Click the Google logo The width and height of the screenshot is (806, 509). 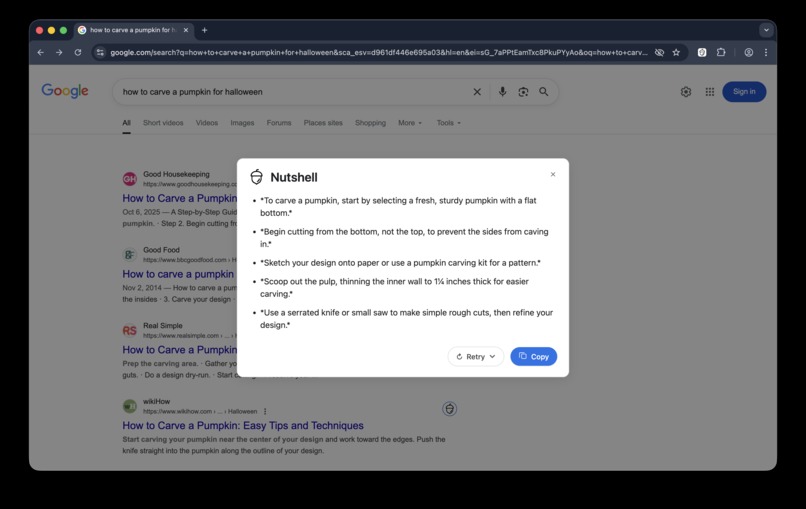tap(65, 91)
